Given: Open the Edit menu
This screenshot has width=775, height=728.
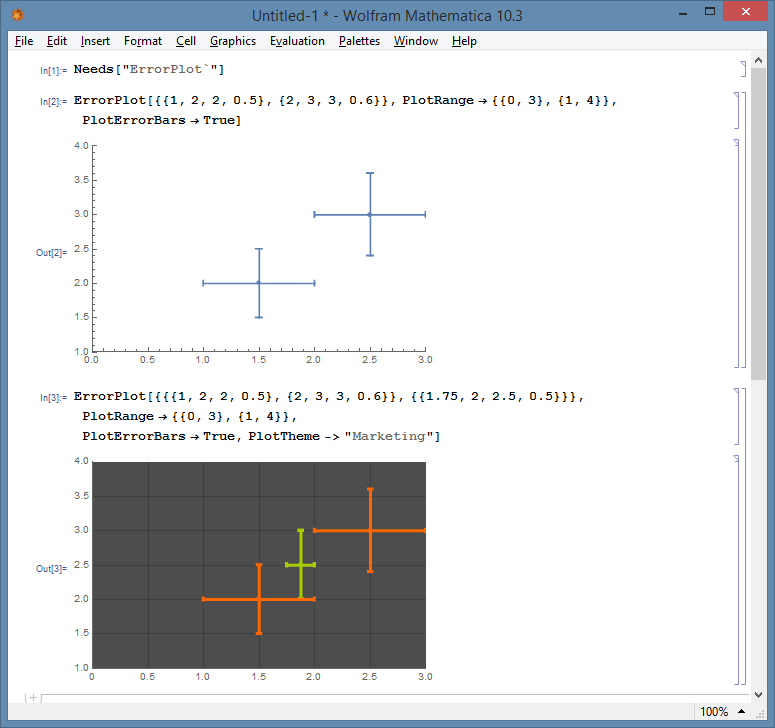Looking at the screenshot, I should tap(56, 41).
